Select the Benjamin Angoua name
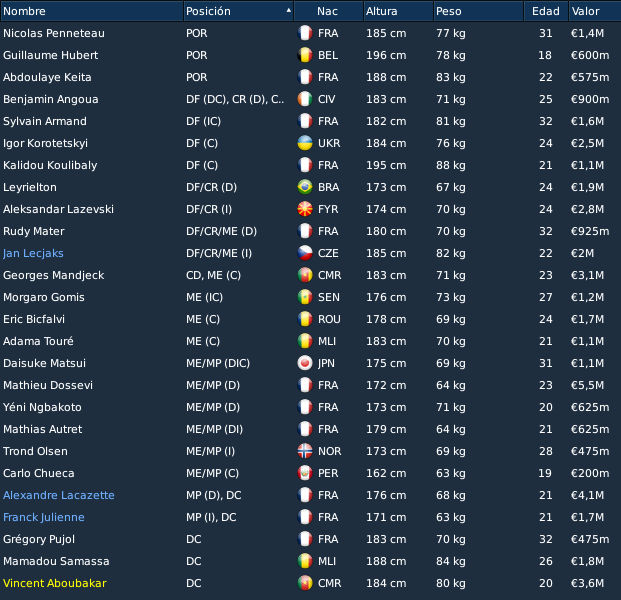Image resolution: width=621 pixels, height=600 pixels. 51,99
